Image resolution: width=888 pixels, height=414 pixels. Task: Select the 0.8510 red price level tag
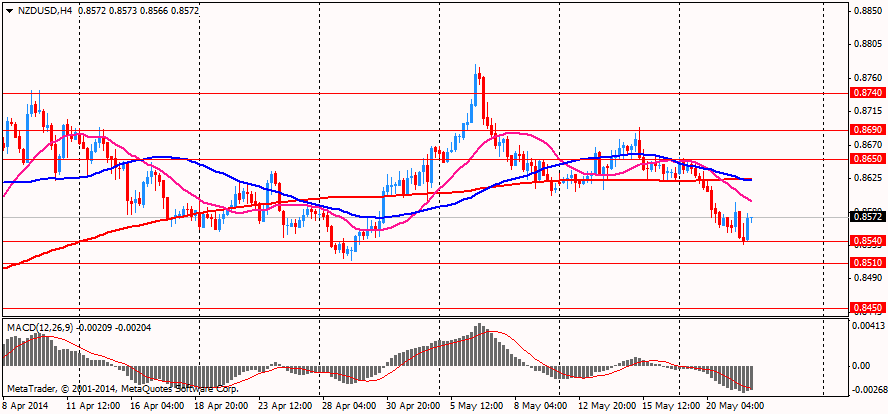[867, 263]
